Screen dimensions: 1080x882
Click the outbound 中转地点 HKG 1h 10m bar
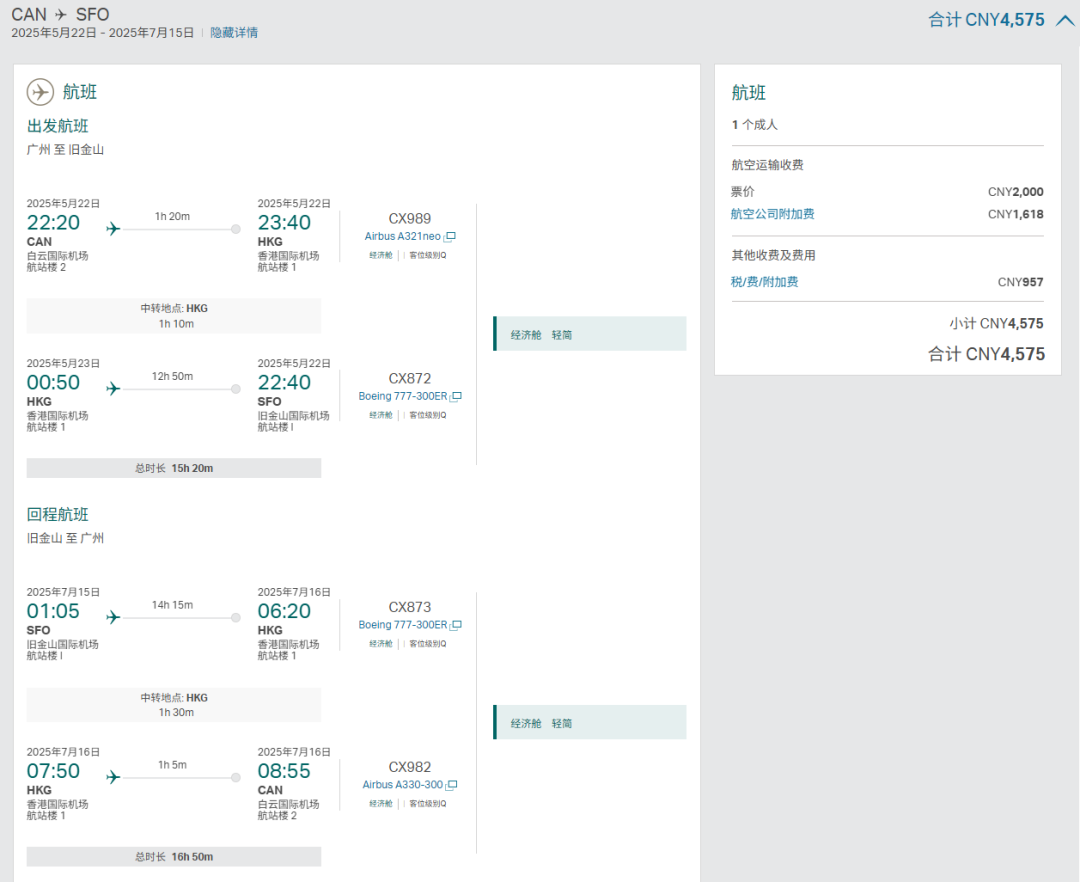pos(174,316)
